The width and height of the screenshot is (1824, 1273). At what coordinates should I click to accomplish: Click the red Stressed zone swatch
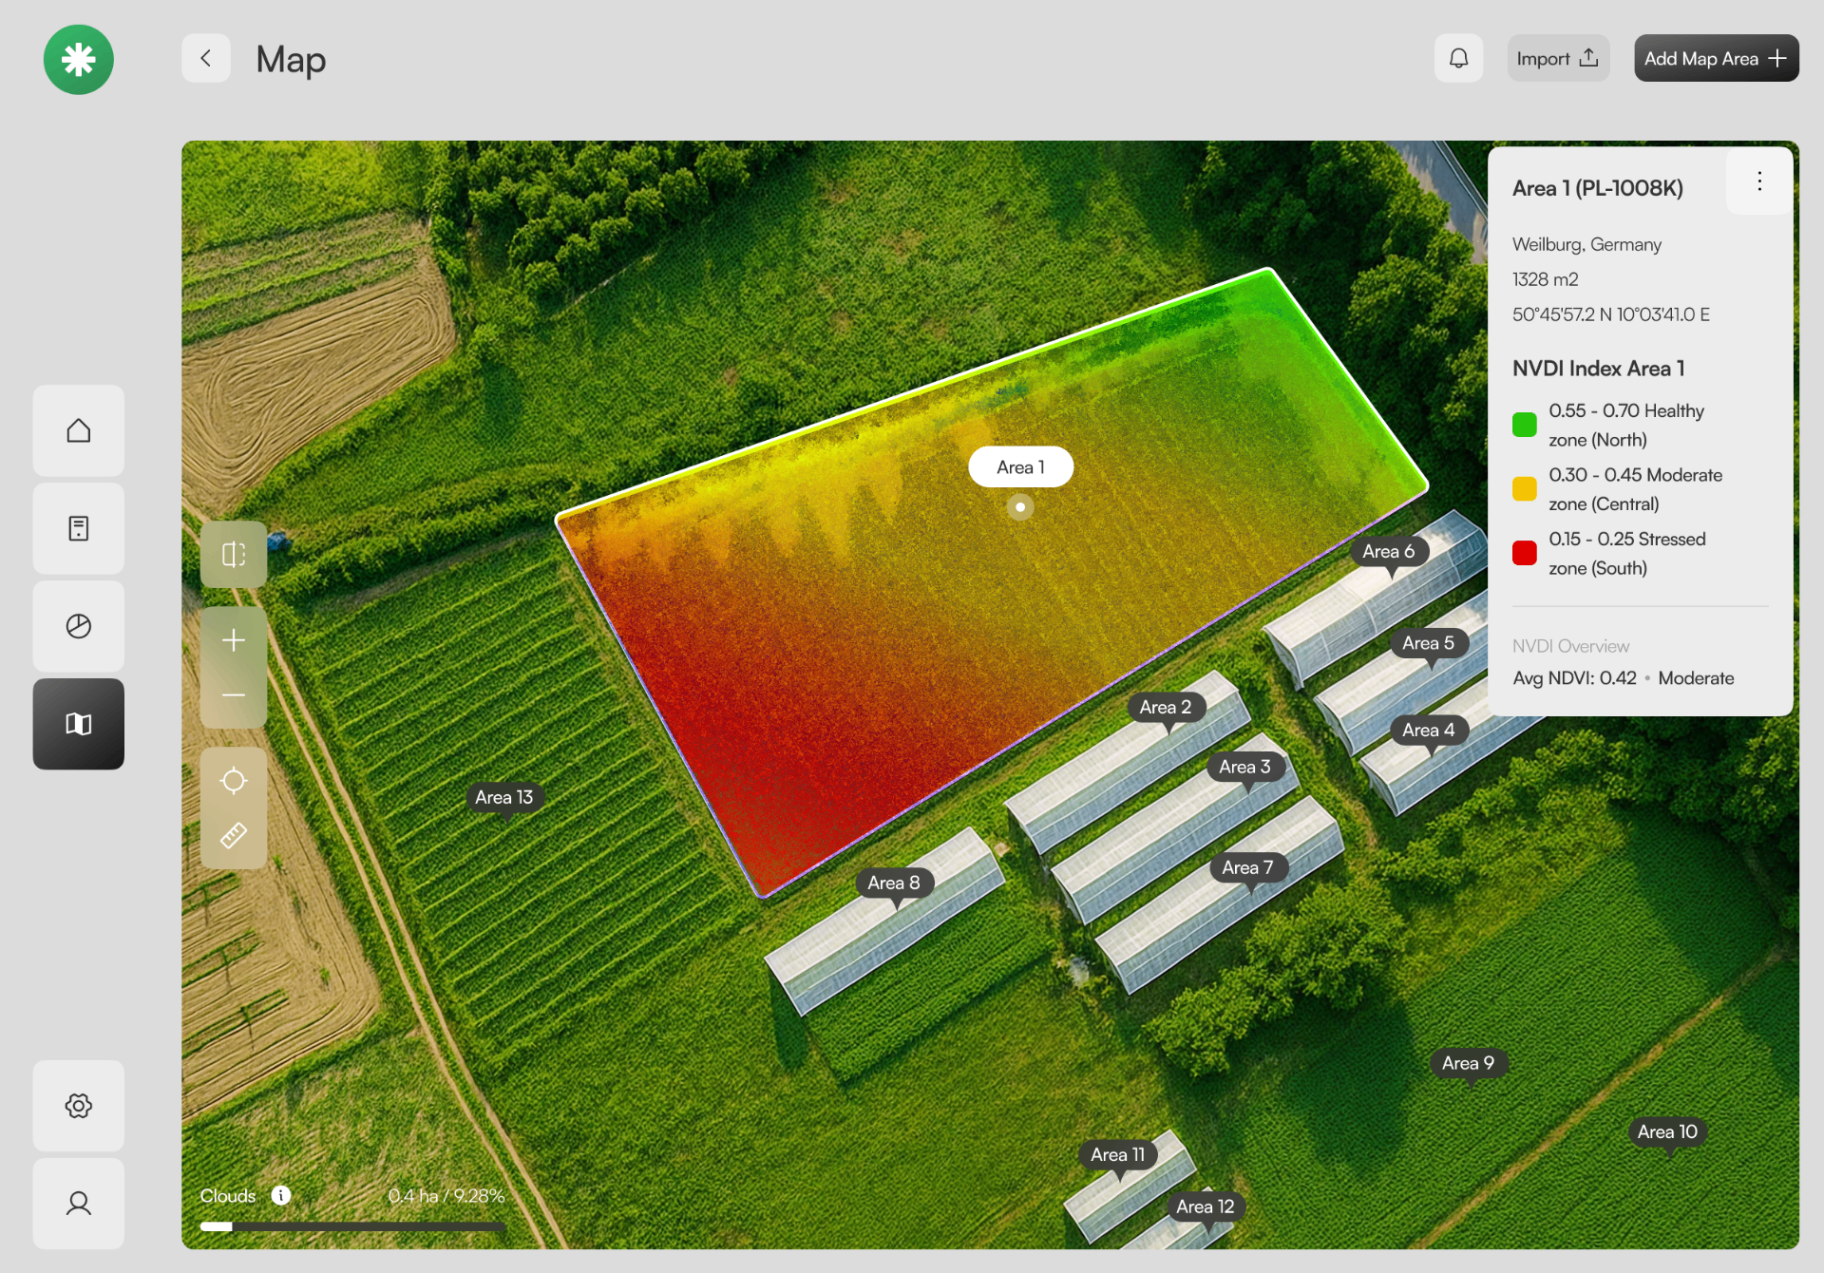[x=1524, y=553]
